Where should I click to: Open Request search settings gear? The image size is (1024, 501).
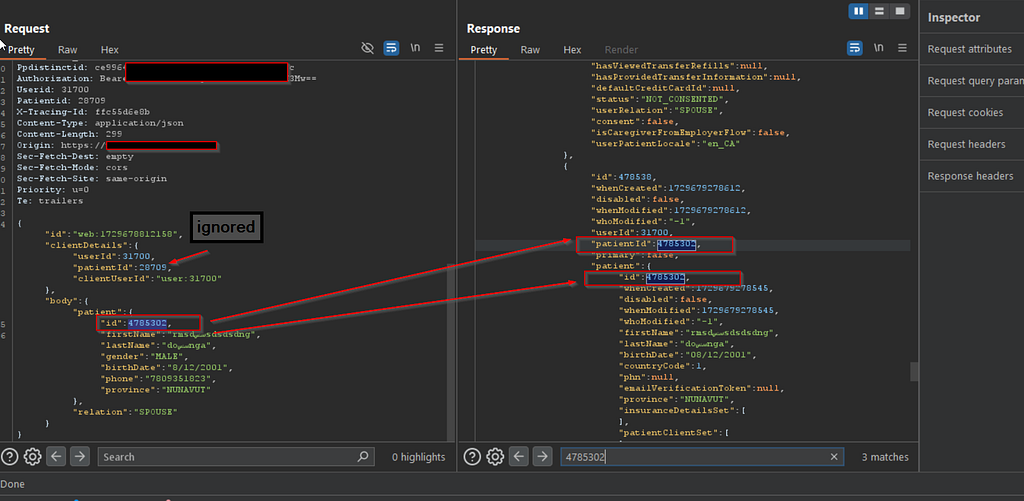tap(33, 457)
